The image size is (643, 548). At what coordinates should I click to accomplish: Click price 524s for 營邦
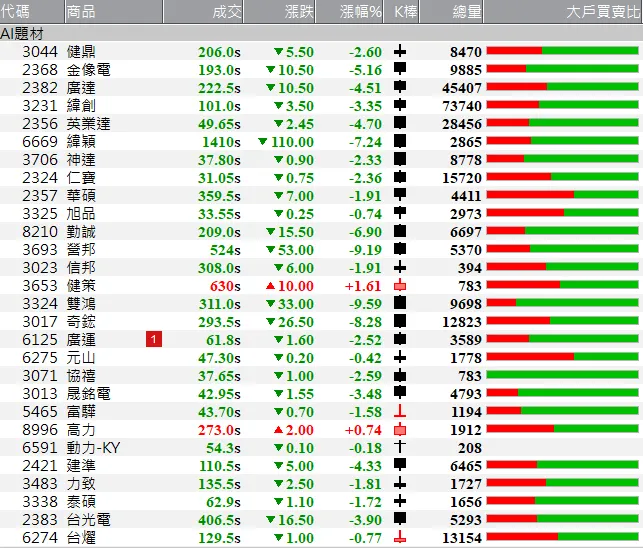pyautogui.click(x=225, y=250)
